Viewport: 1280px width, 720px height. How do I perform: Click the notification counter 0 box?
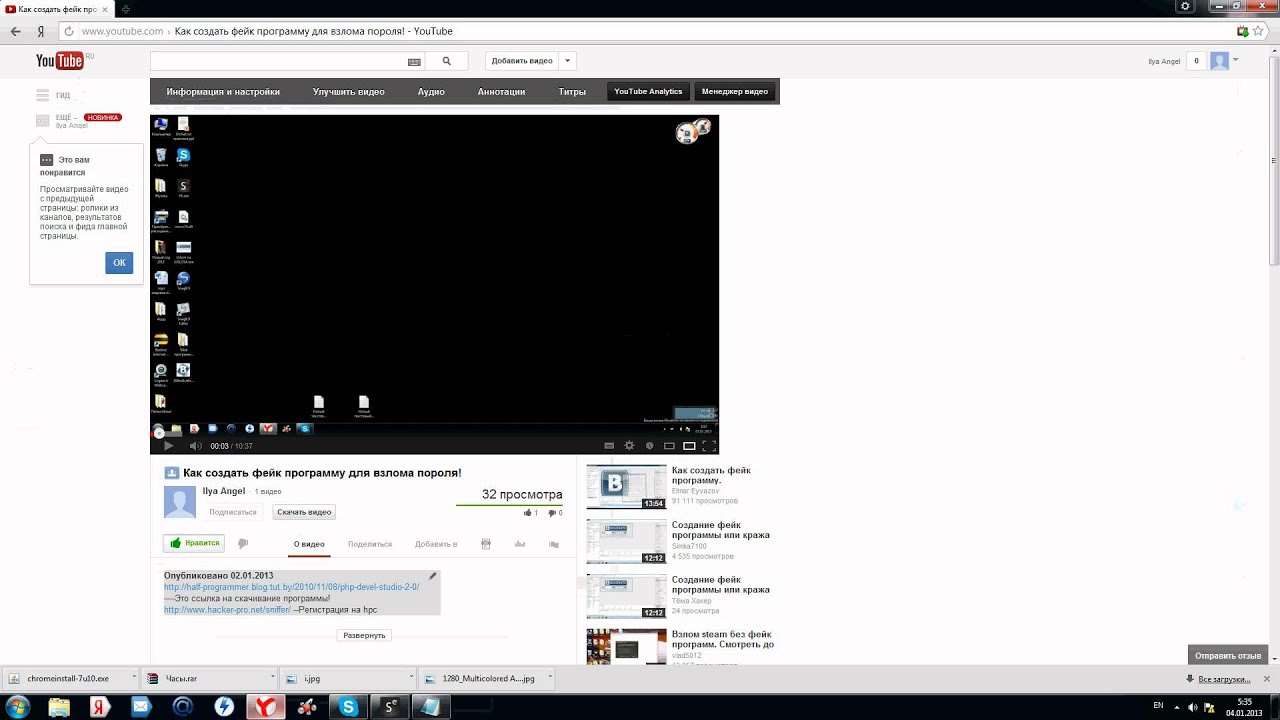1196,61
